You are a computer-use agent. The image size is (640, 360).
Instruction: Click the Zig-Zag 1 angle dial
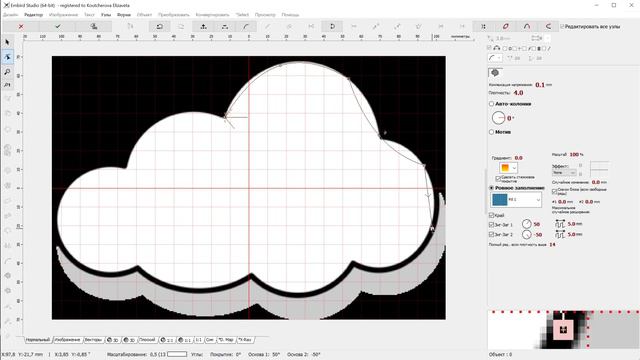coord(527,224)
